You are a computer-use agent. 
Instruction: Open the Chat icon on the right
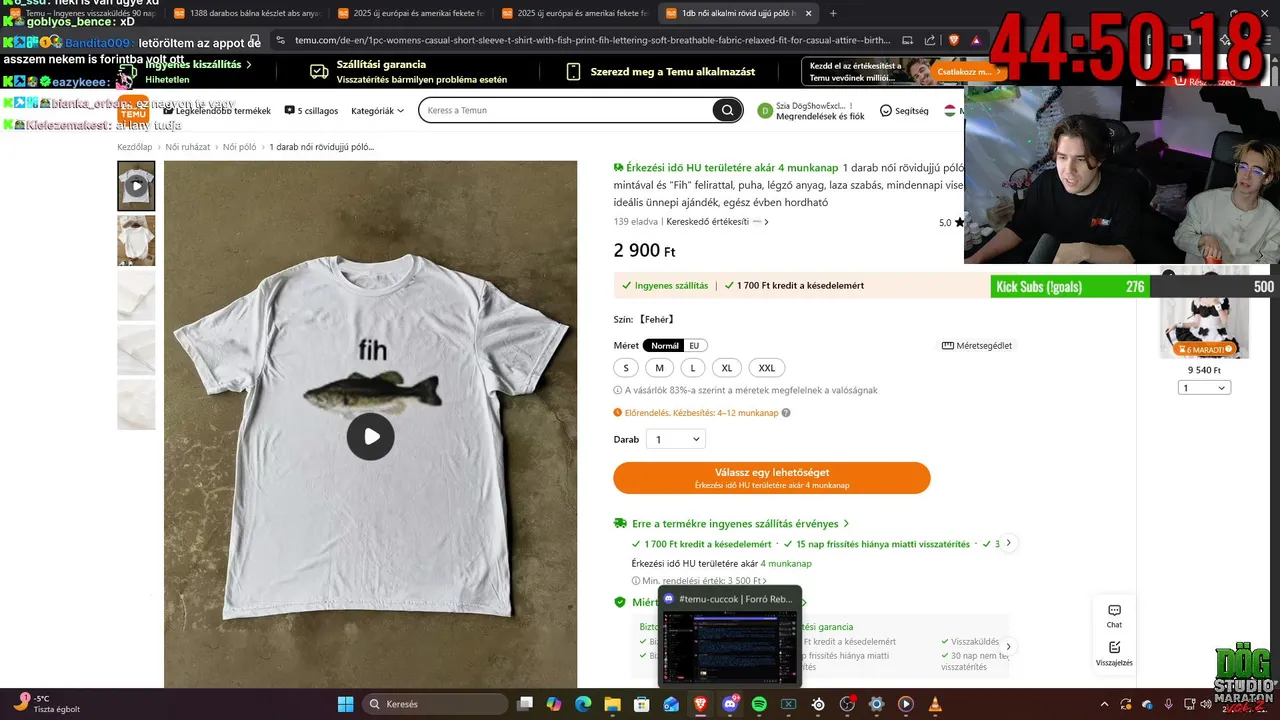pyautogui.click(x=1114, y=616)
